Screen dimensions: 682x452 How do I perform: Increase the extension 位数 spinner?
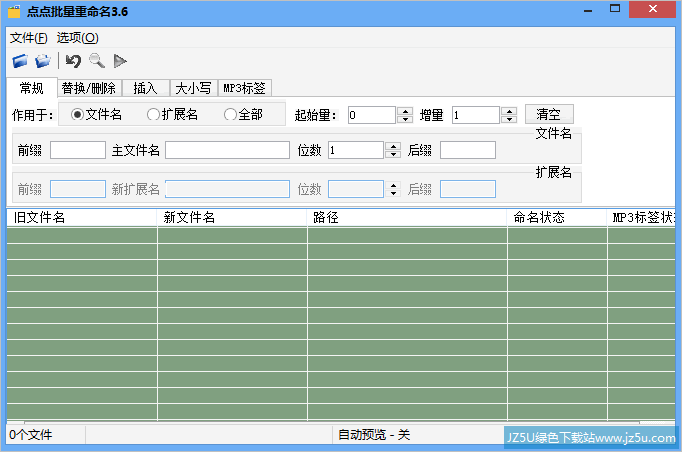coord(393,185)
